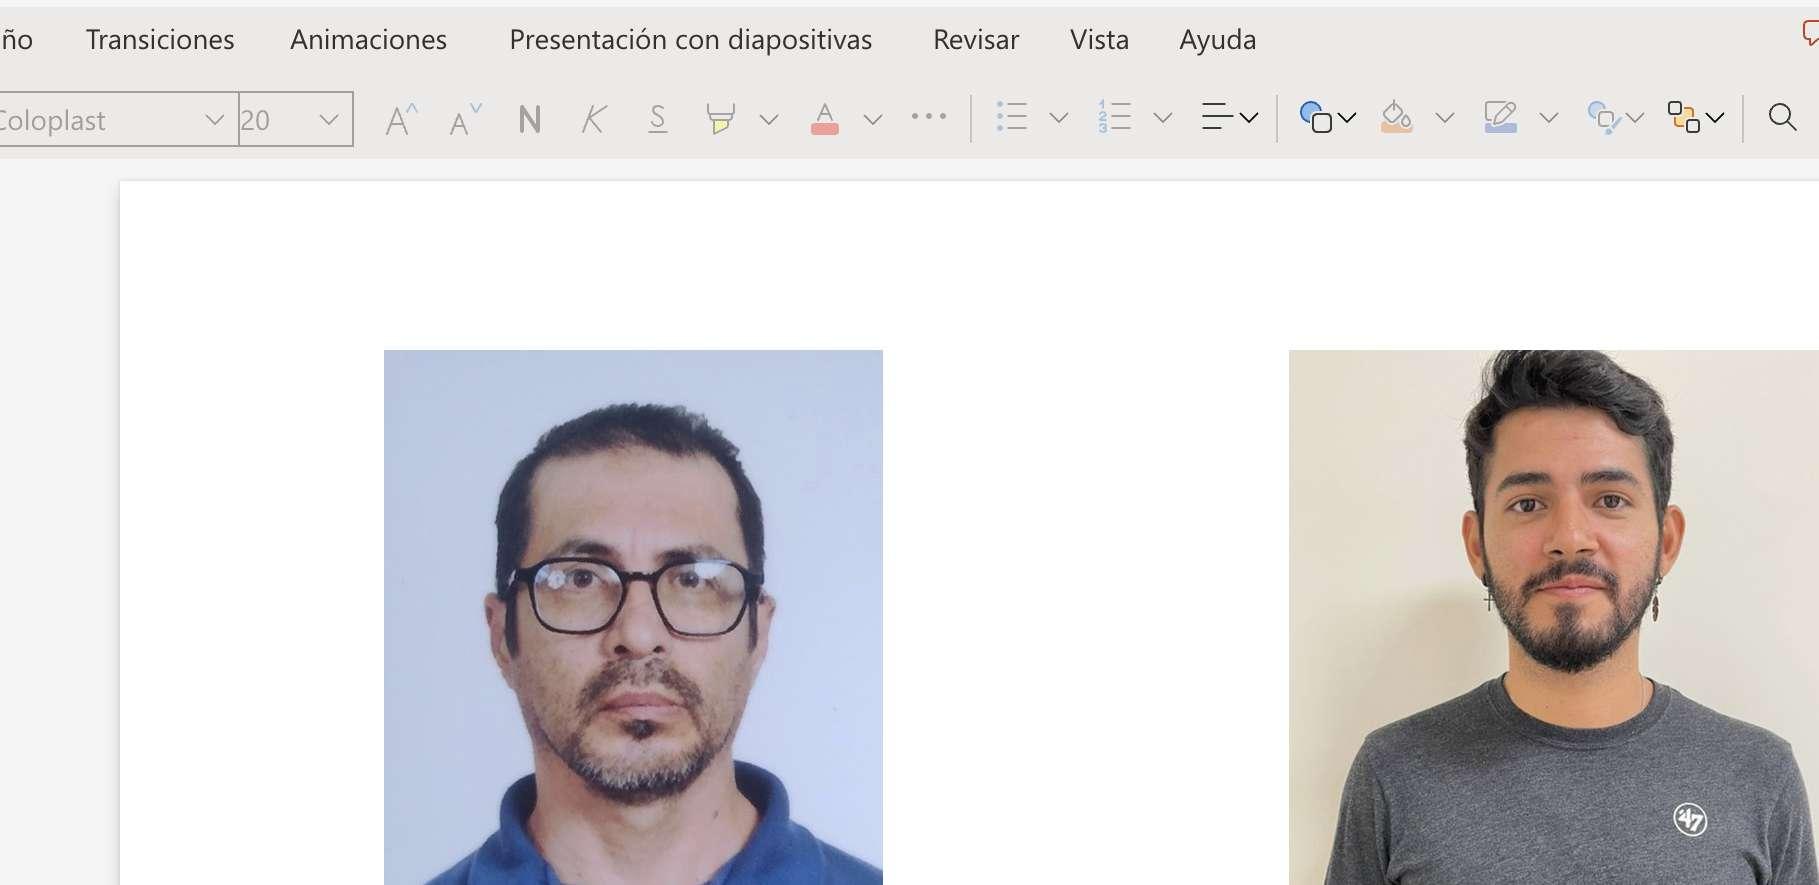Toggle italic (K) formatting

593,120
